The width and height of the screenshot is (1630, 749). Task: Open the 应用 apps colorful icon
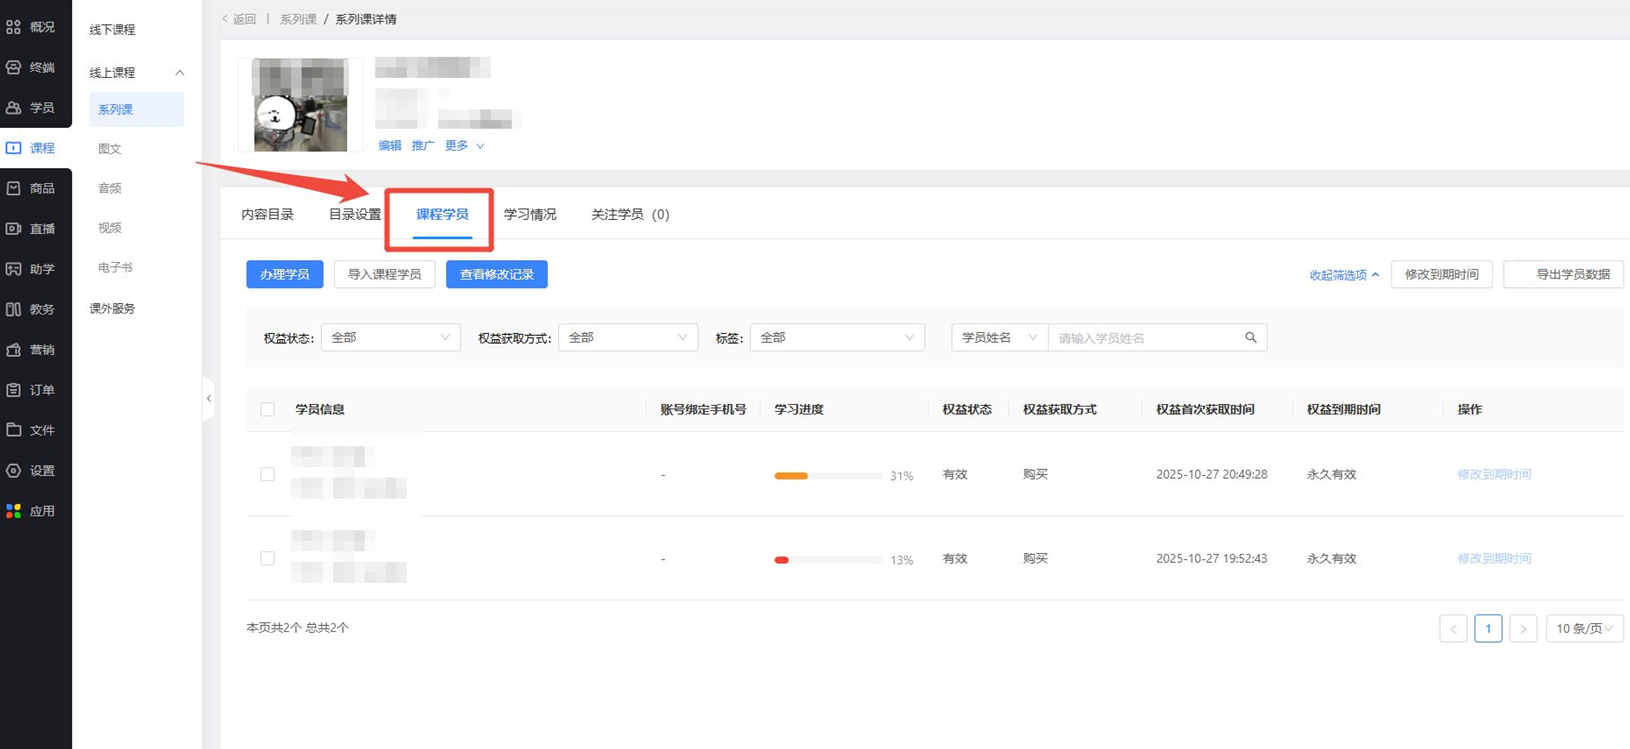[x=14, y=511]
